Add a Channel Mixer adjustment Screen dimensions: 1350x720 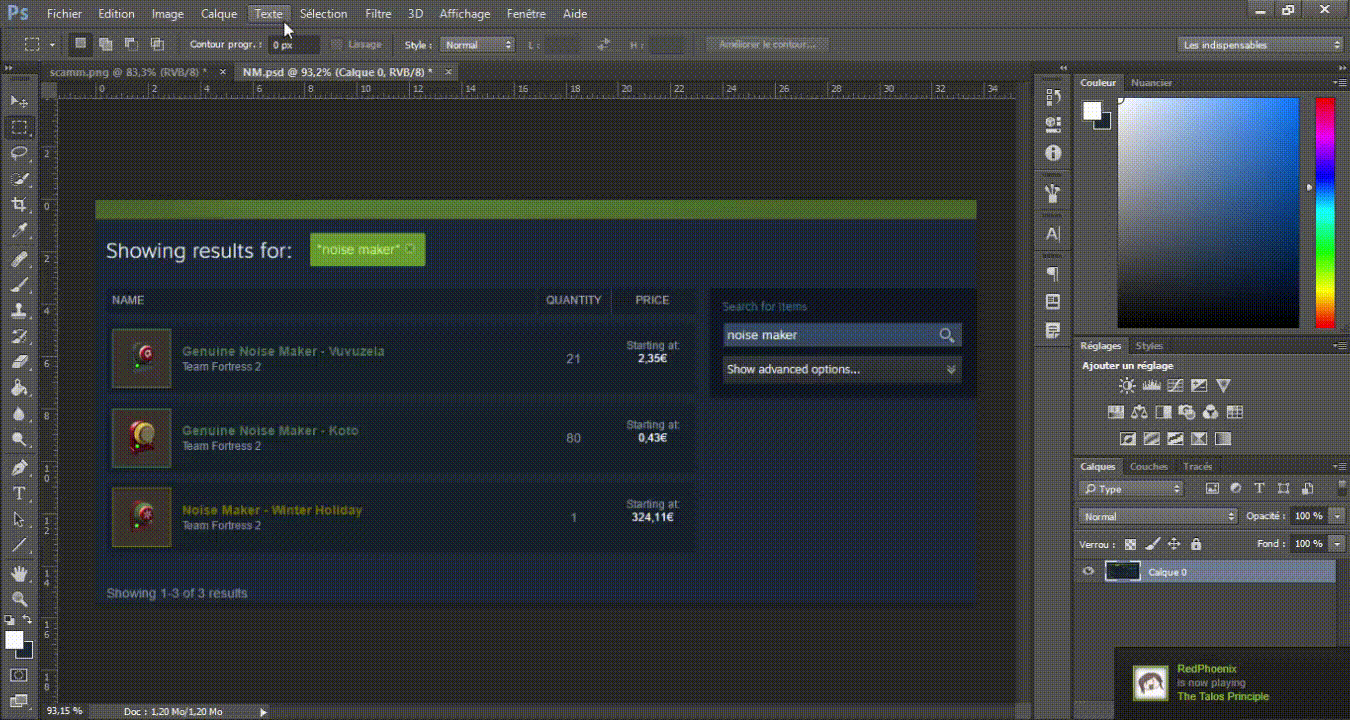click(x=1211, y=412)
